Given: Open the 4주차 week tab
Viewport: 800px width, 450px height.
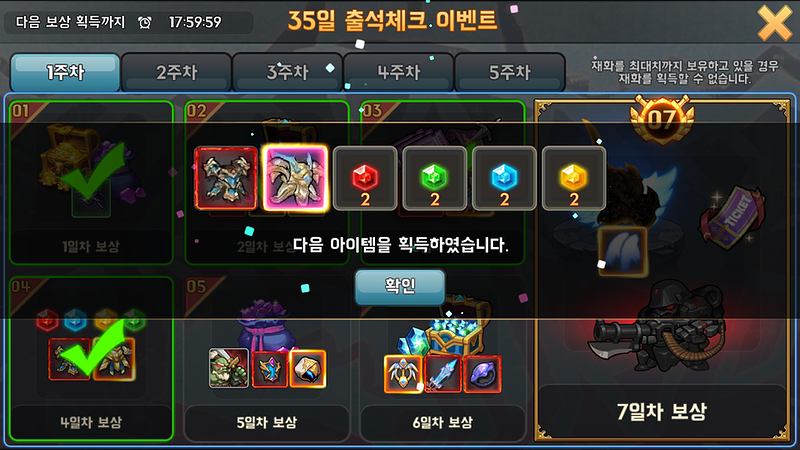Looking at the screenshot, I should tap(398, 72).
